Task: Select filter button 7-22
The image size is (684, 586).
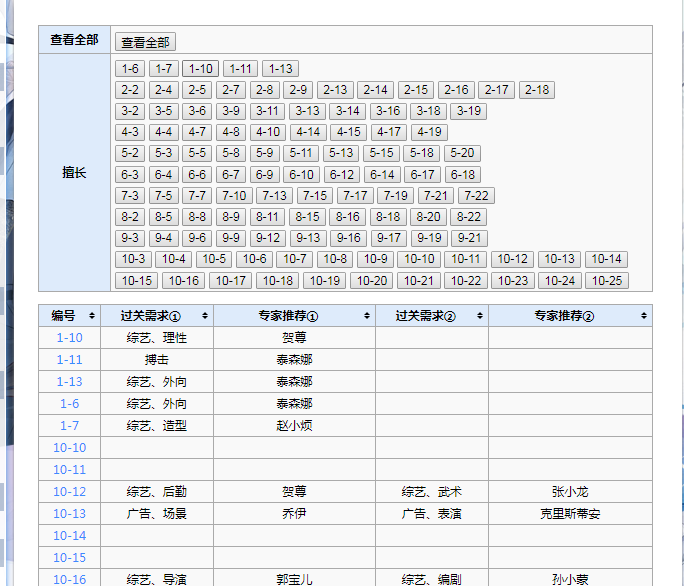Action: (x=476, y=195)
